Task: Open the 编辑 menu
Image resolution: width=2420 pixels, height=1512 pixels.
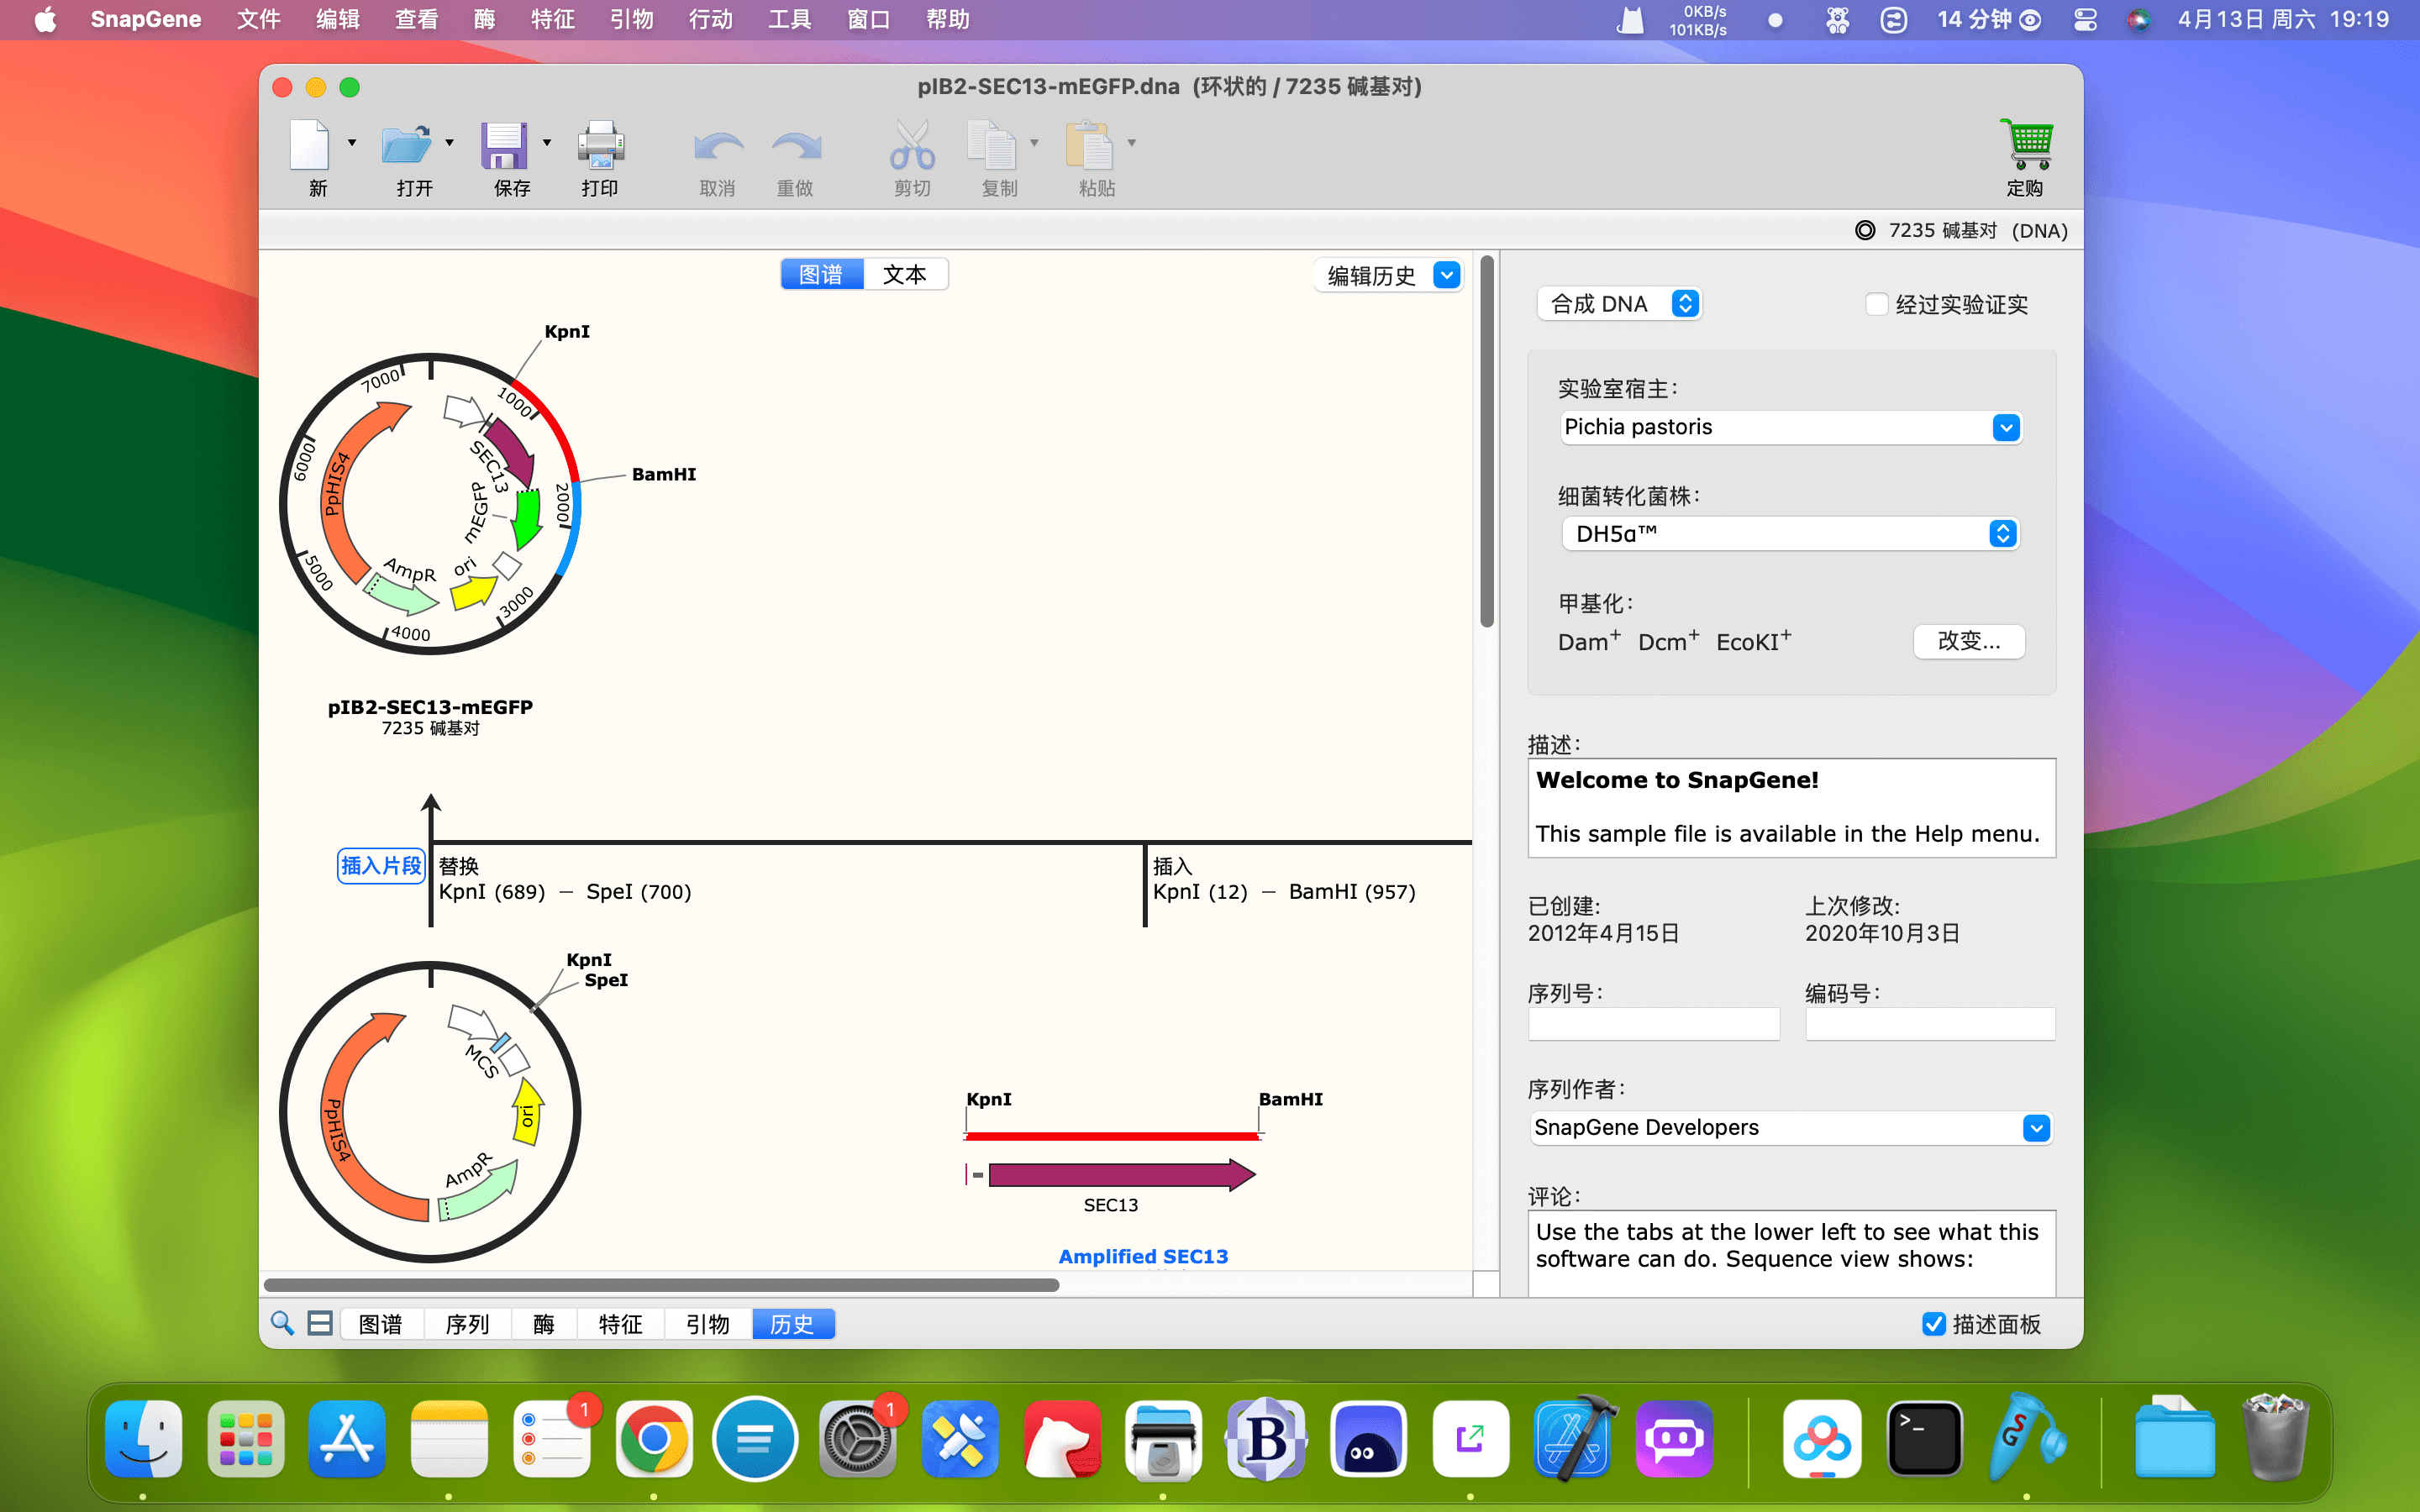Action: tap(337, 20)
